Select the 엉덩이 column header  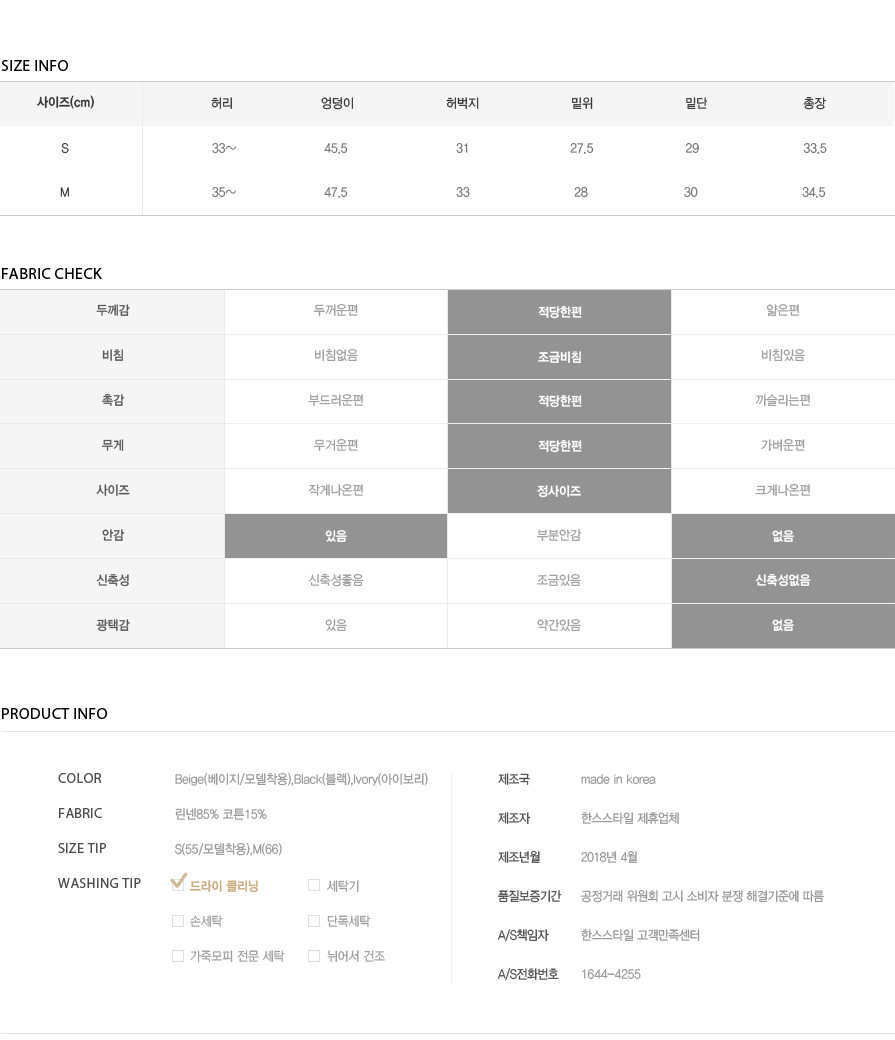337,103
